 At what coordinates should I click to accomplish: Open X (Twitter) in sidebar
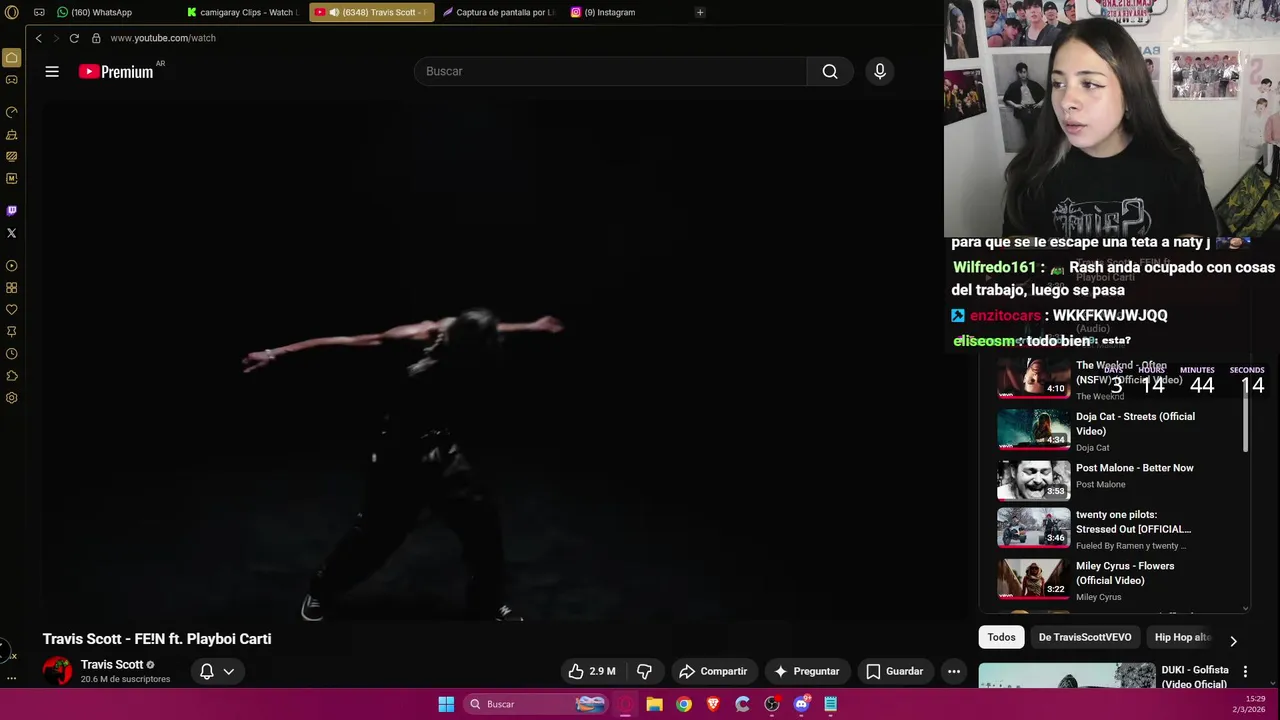tap(12, 233)
